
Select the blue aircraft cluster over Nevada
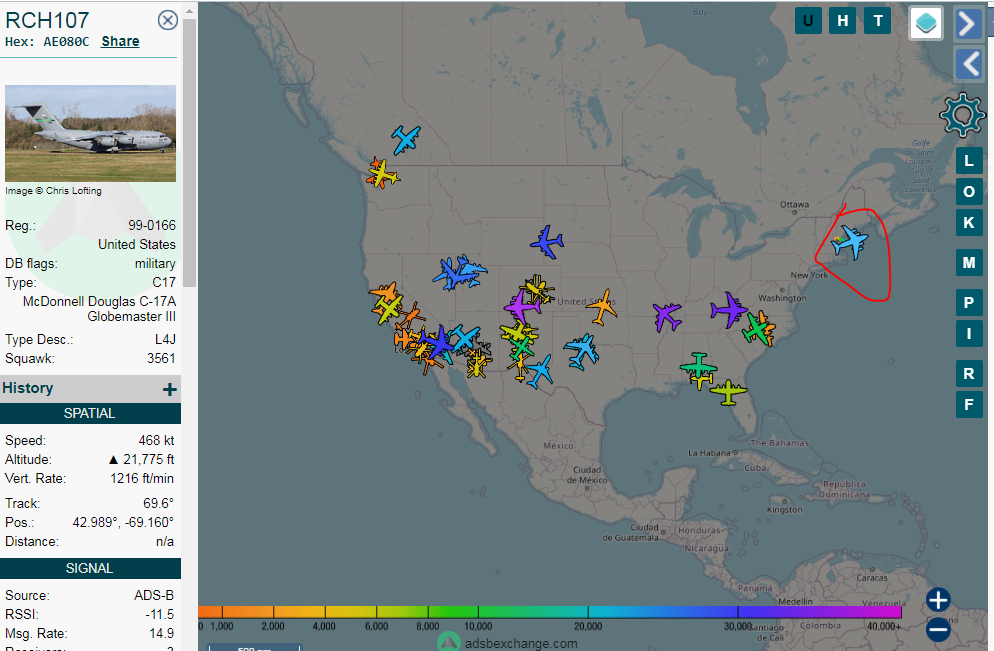460,273
